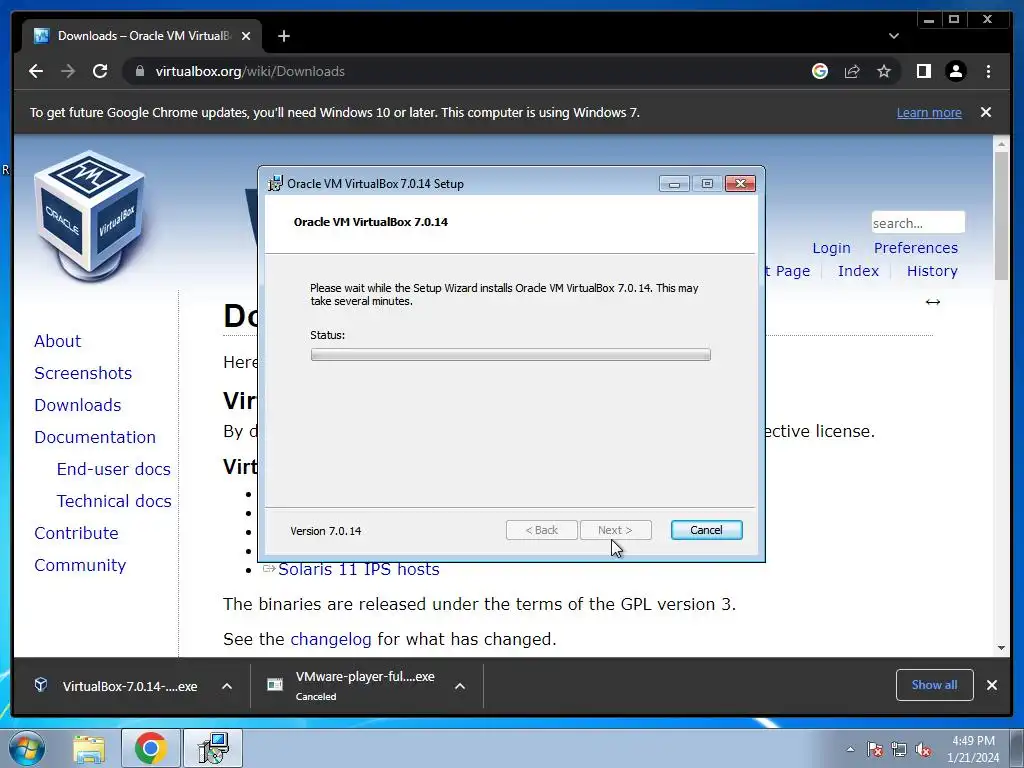The image size is (1024, 768).
Task: Click the setup dialog title icon
Action: pyautogui.click(x=276, y=184)
